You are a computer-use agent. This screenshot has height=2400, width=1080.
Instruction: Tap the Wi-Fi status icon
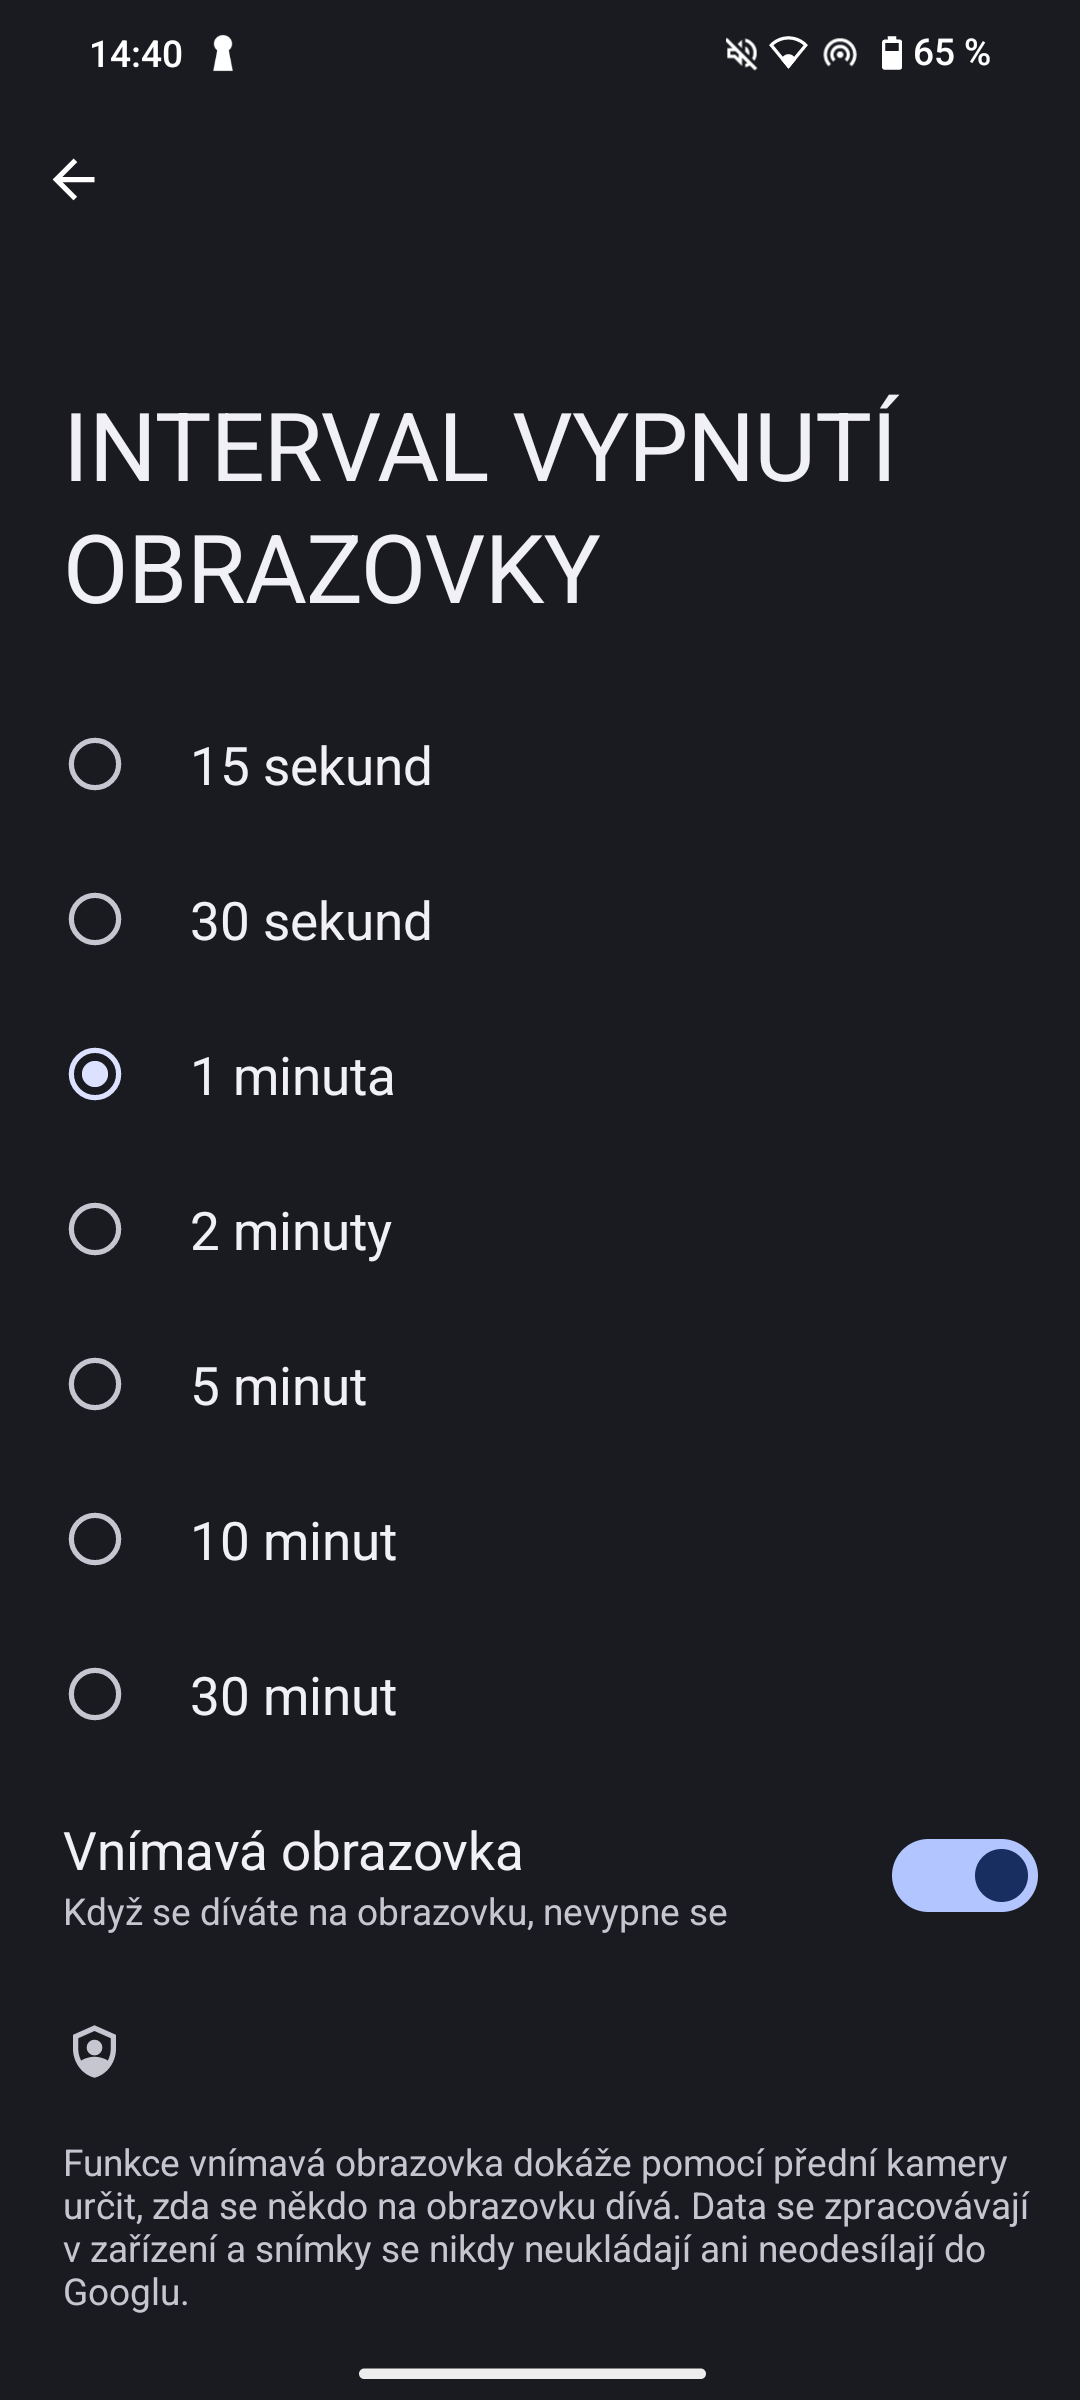coord(789,53)
